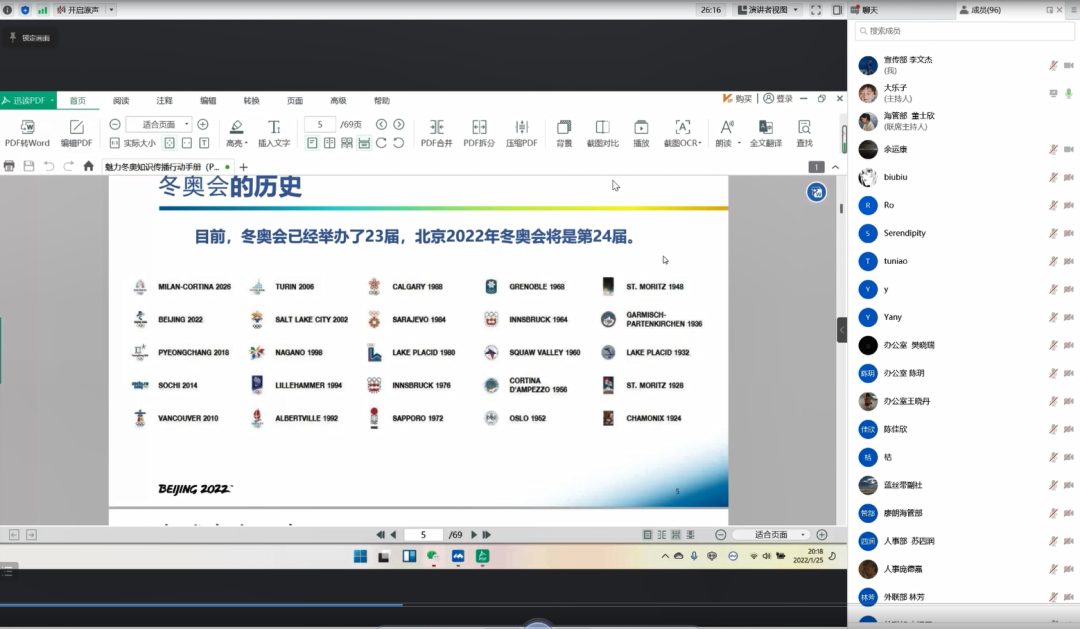Expand the system tray hidden icons chevron
The height and width of the screenshot is (629, 1080).
point(665,556)
